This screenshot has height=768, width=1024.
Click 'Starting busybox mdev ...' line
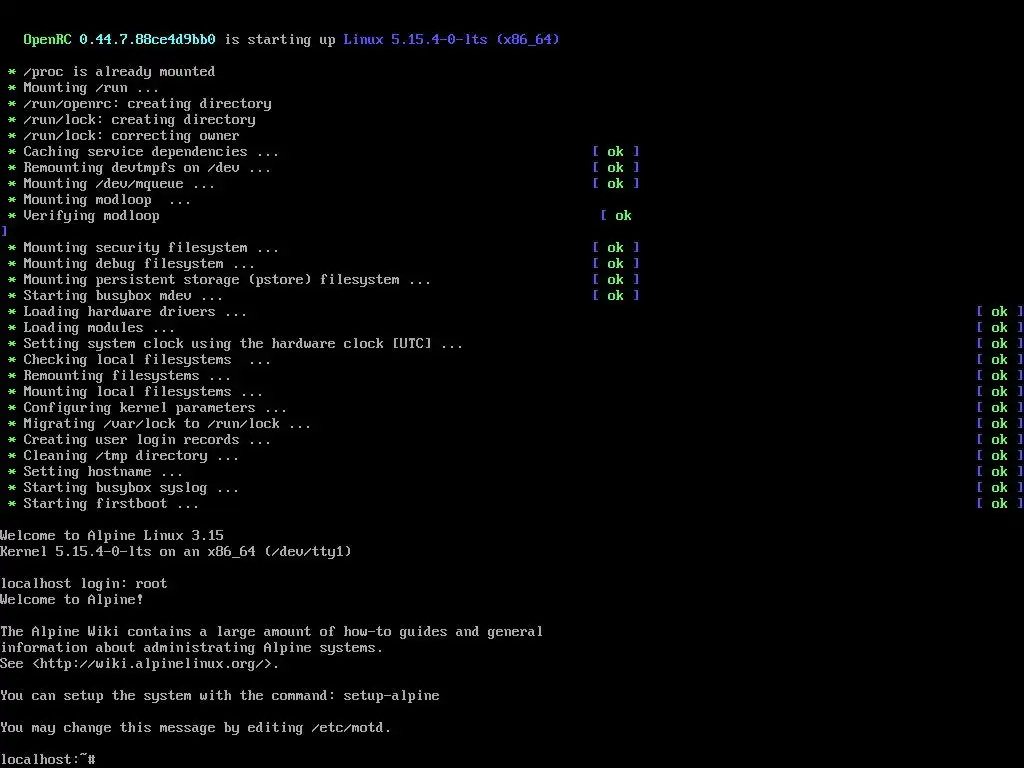click(123, 295)
